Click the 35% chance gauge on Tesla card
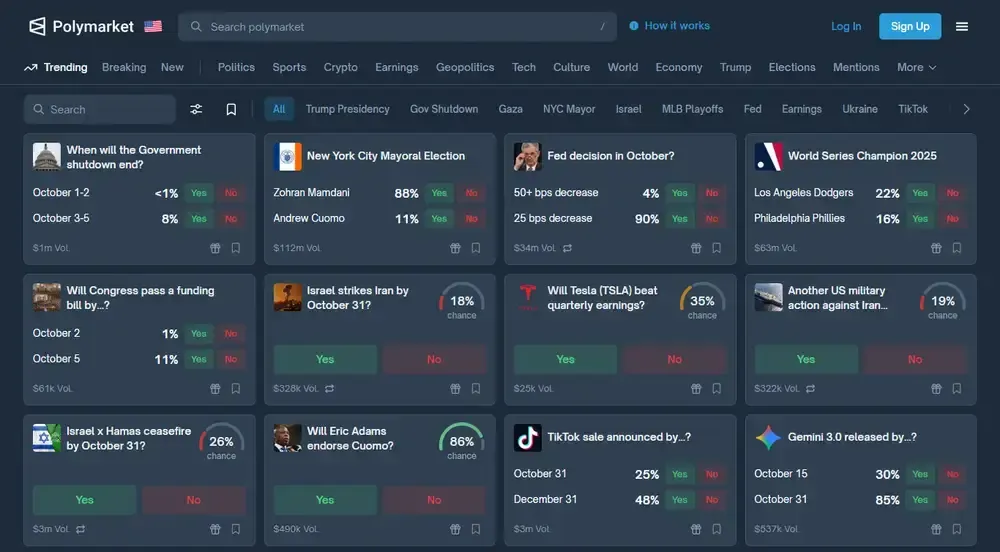Viewport: 1000px width, 552px height. [702, 301]
